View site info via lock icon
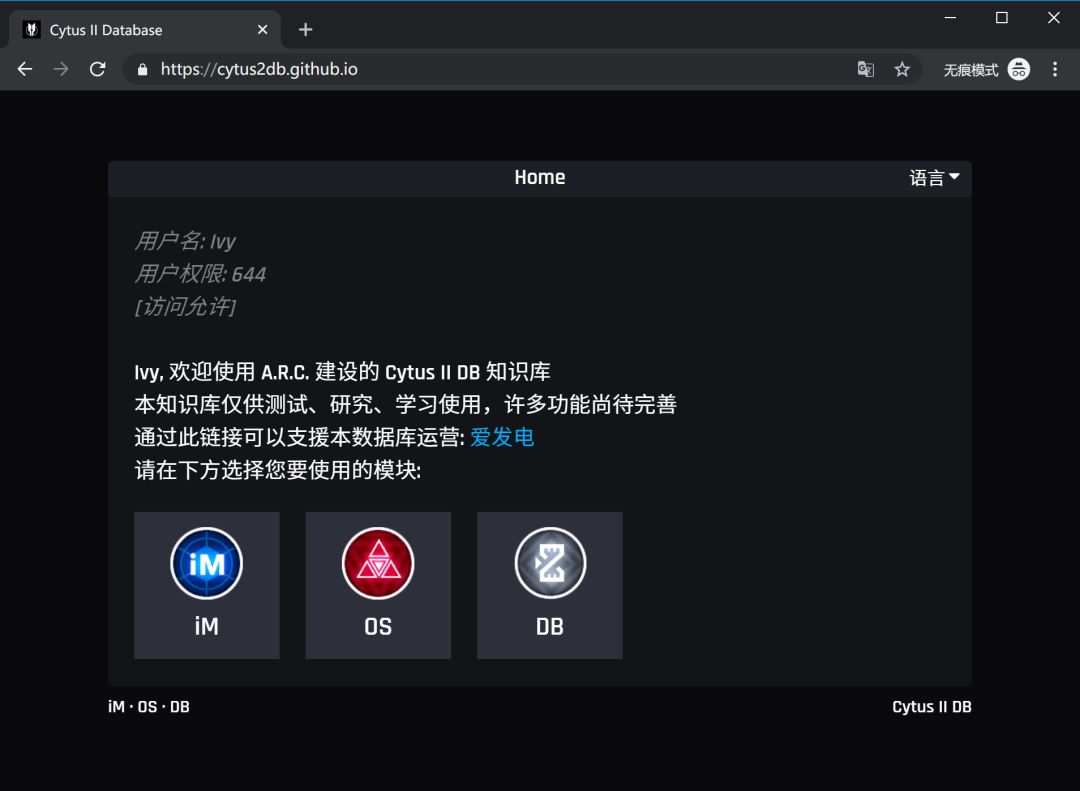Screen dimensions: 1080x791 [143, 69]
